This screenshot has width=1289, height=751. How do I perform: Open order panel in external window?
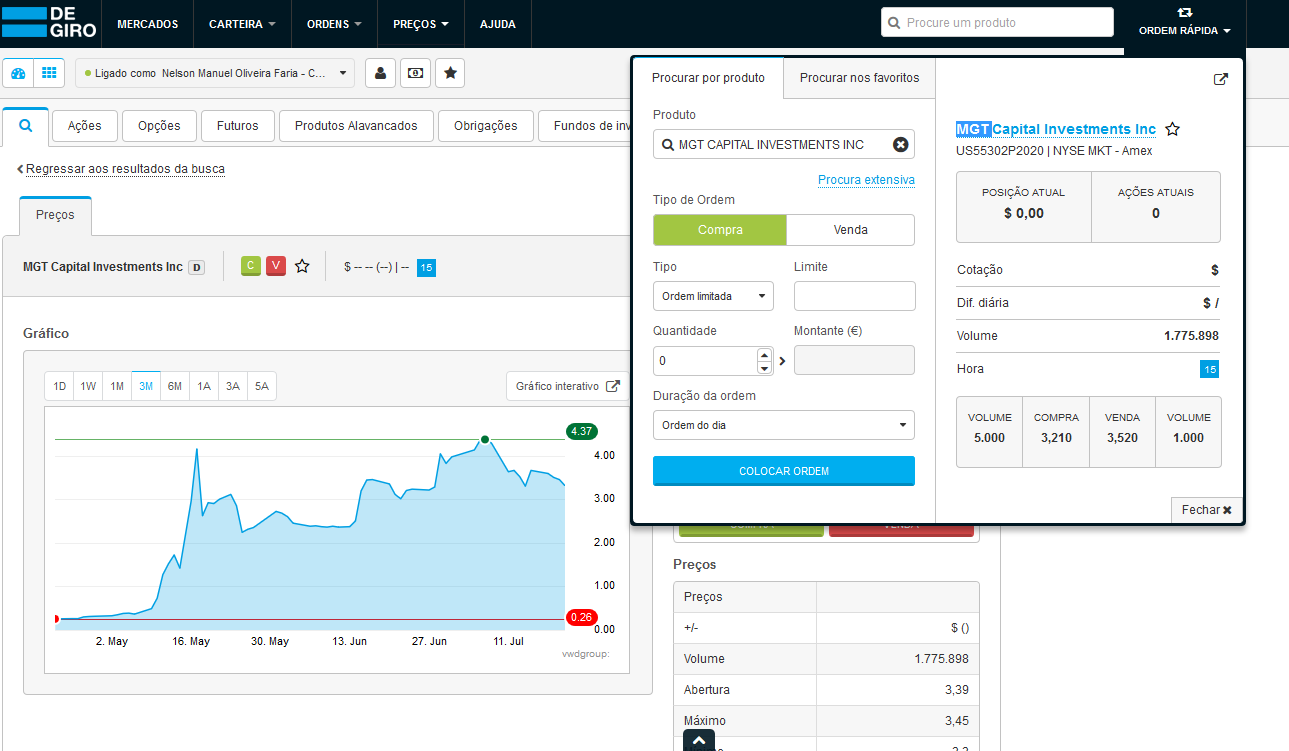(1220, 80)
